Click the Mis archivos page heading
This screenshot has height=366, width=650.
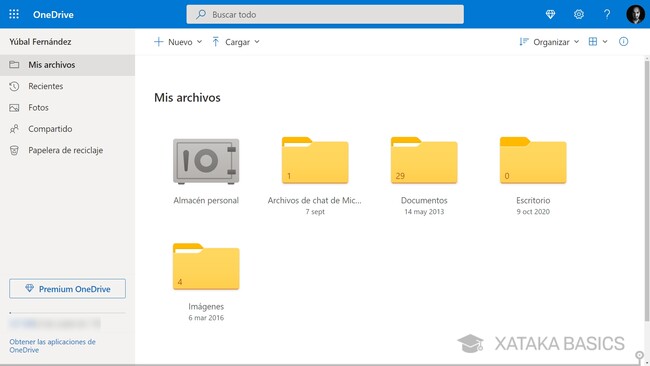tap(187, 98)
